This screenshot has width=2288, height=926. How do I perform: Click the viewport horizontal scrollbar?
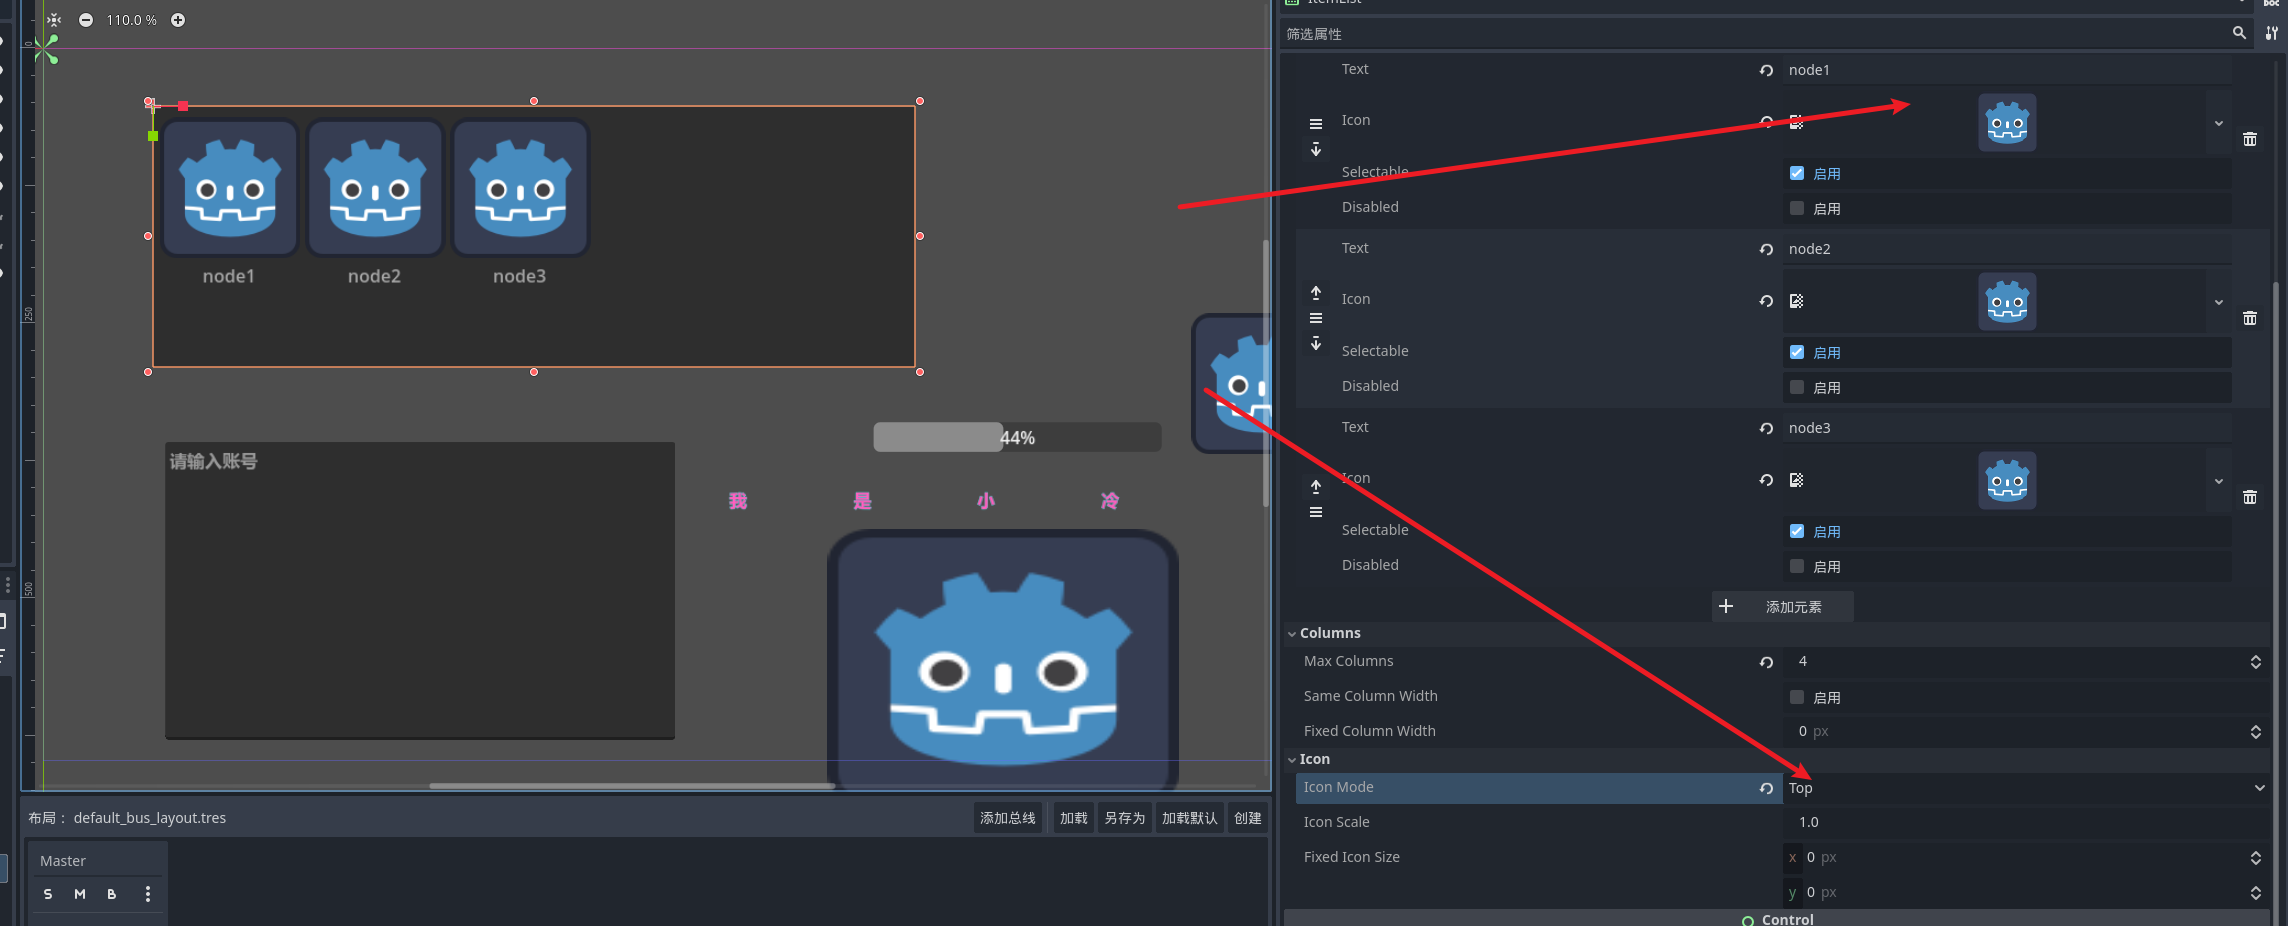pyautogui.click(x=632, y=786)
